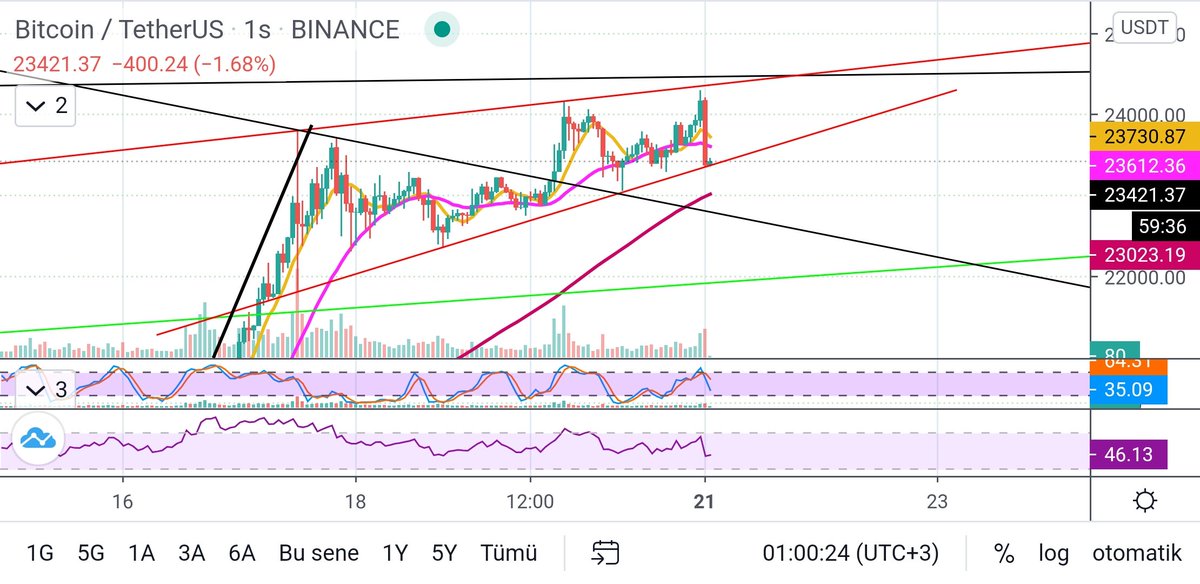Toggle otomatik auto scale

pyautogui.click(x=1136, y=552)
